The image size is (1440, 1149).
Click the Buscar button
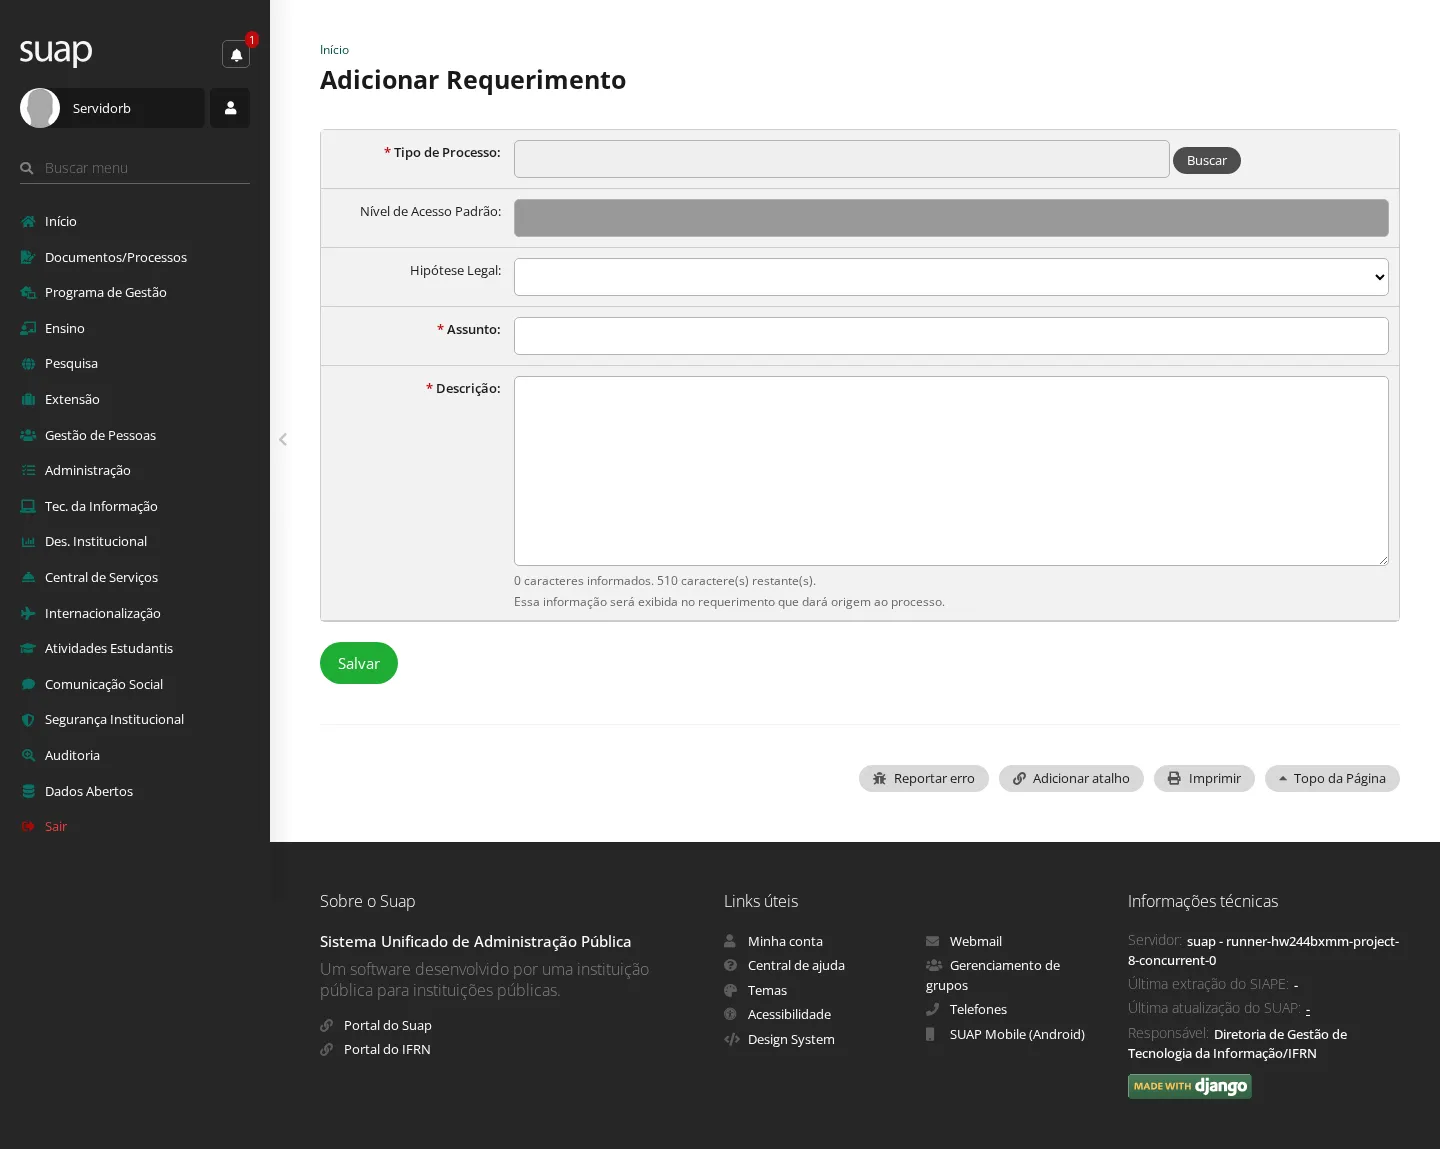(1207, 160)
